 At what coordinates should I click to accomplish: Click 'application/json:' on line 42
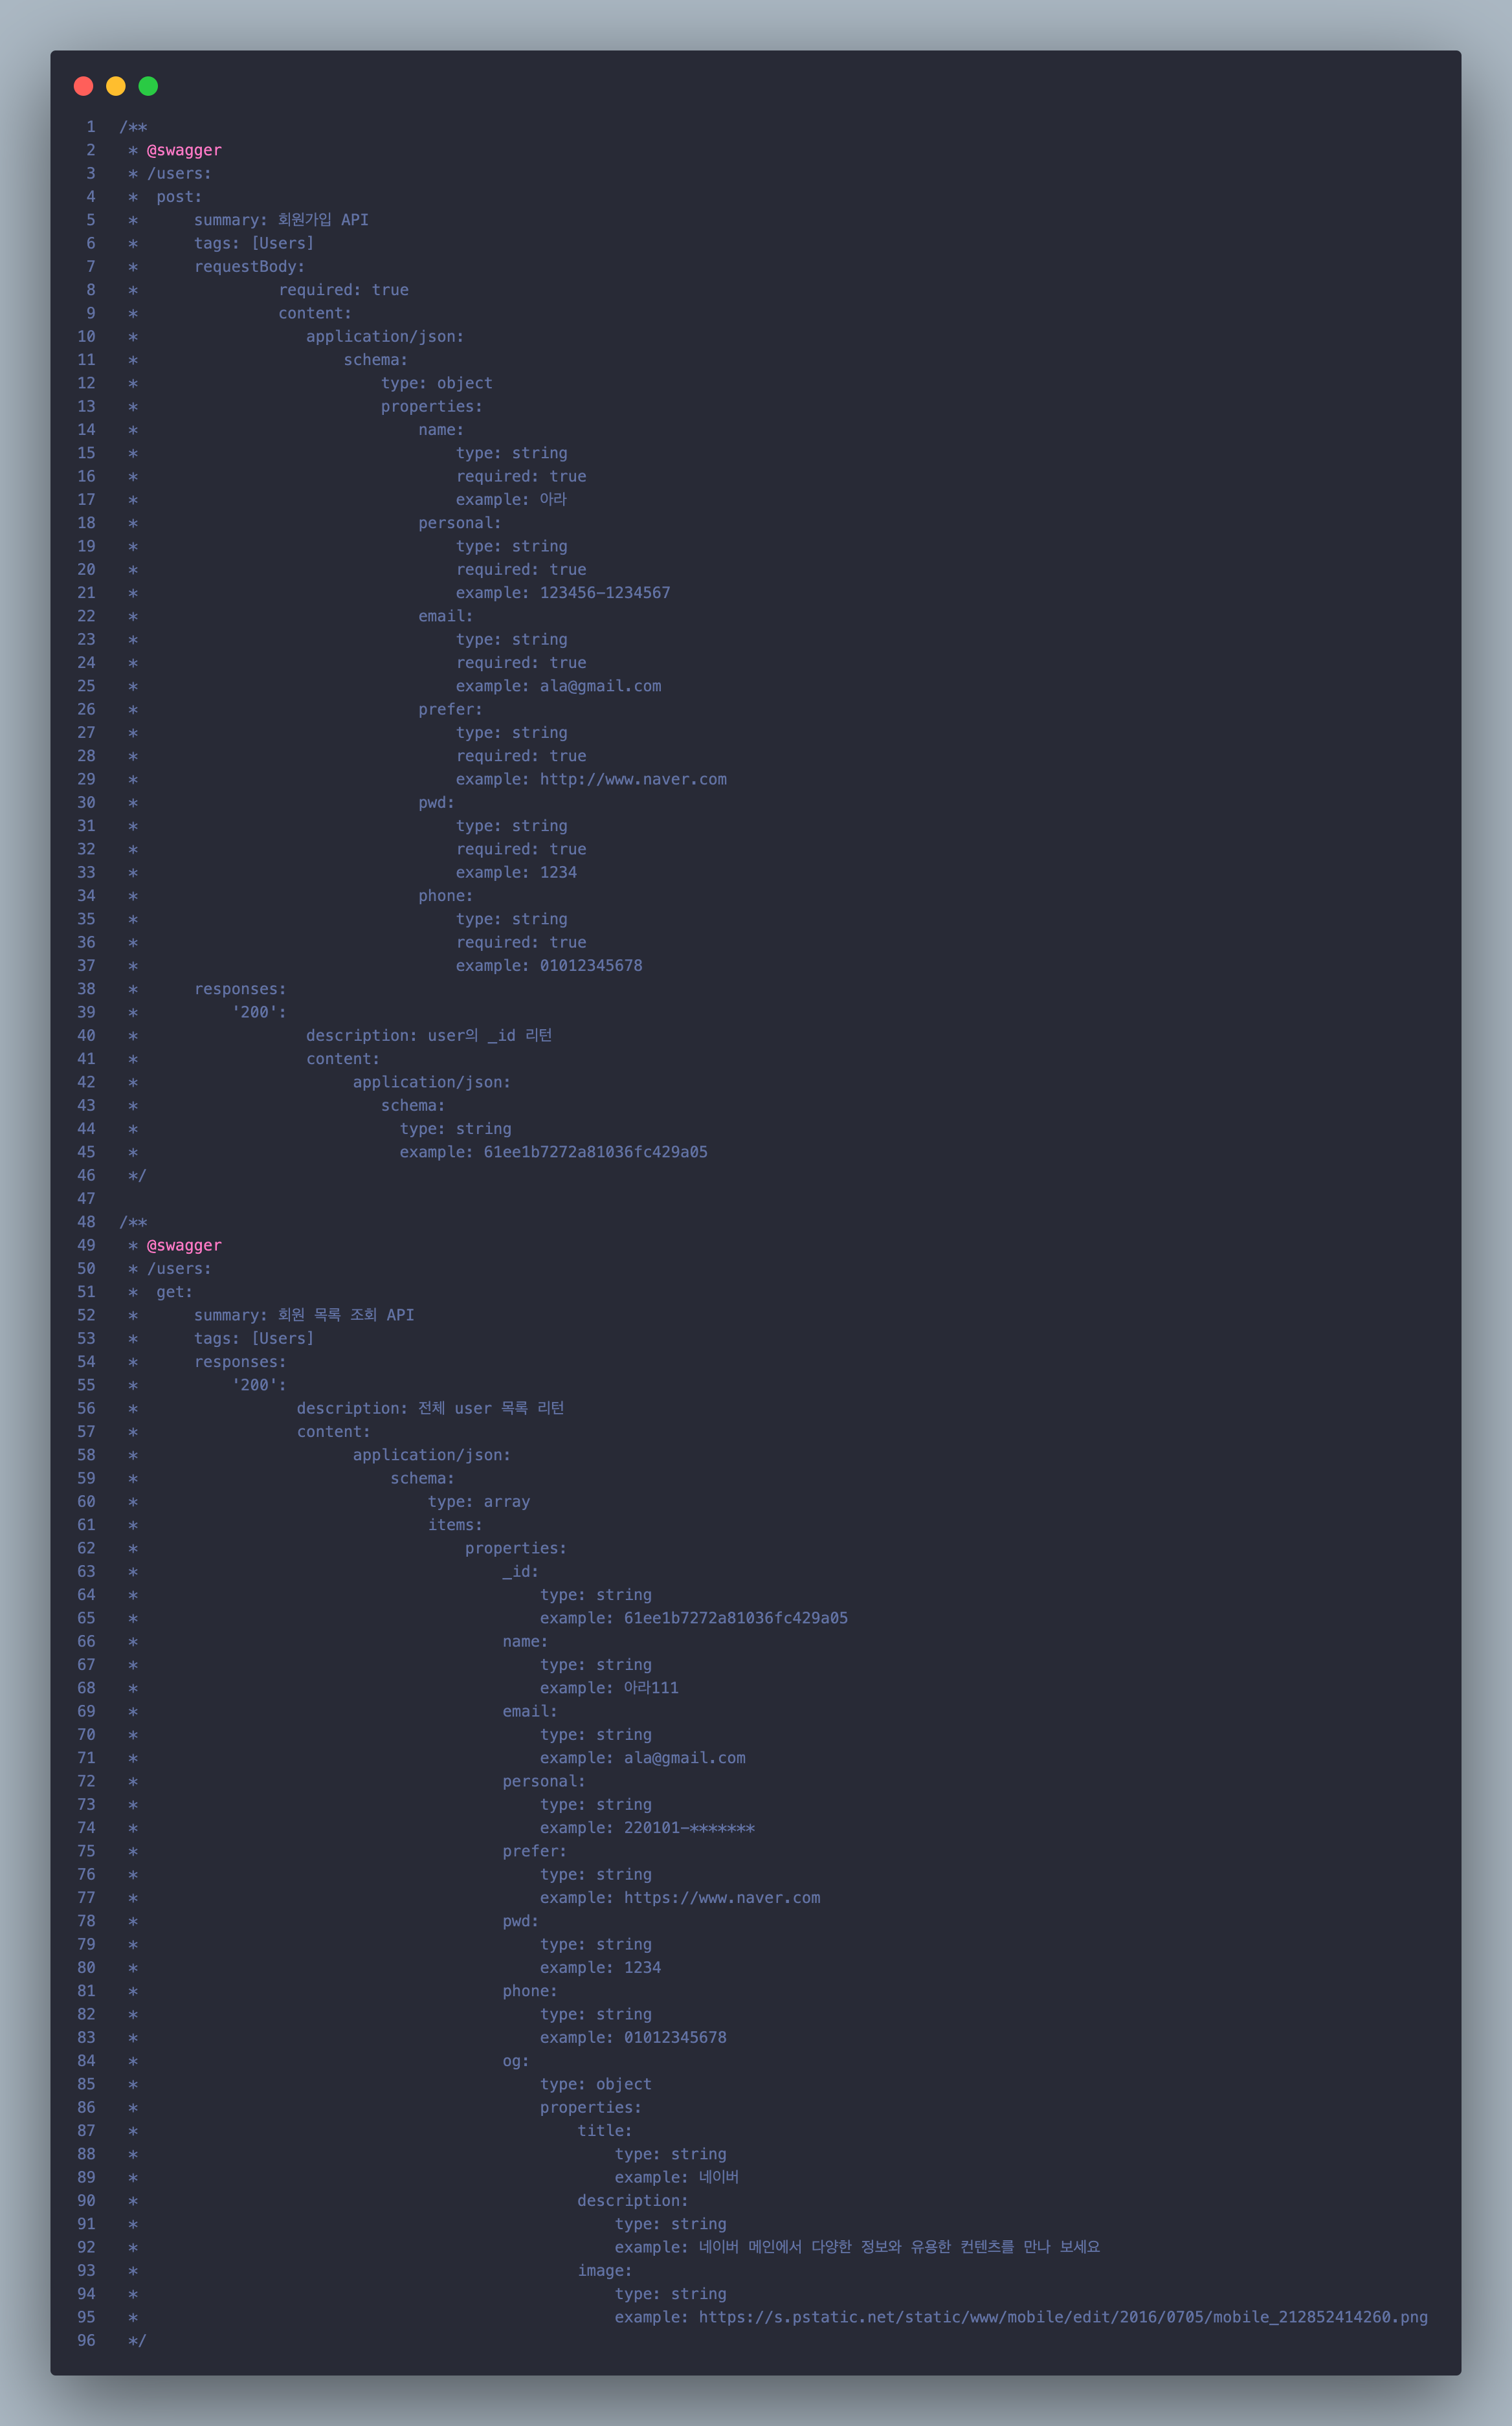[432, 1082]
